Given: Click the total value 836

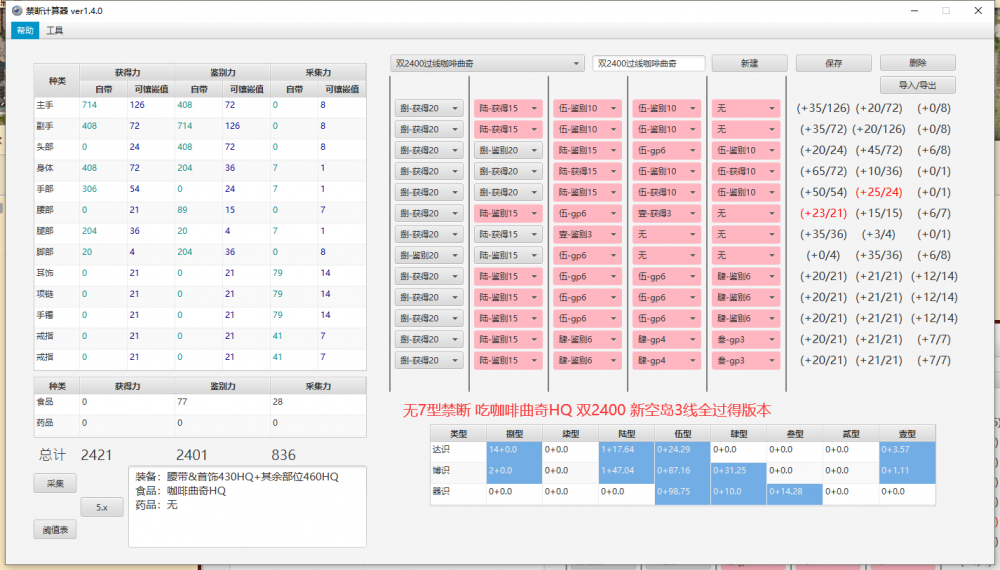Looking at the screenshot, I should [x=283, y=455].
